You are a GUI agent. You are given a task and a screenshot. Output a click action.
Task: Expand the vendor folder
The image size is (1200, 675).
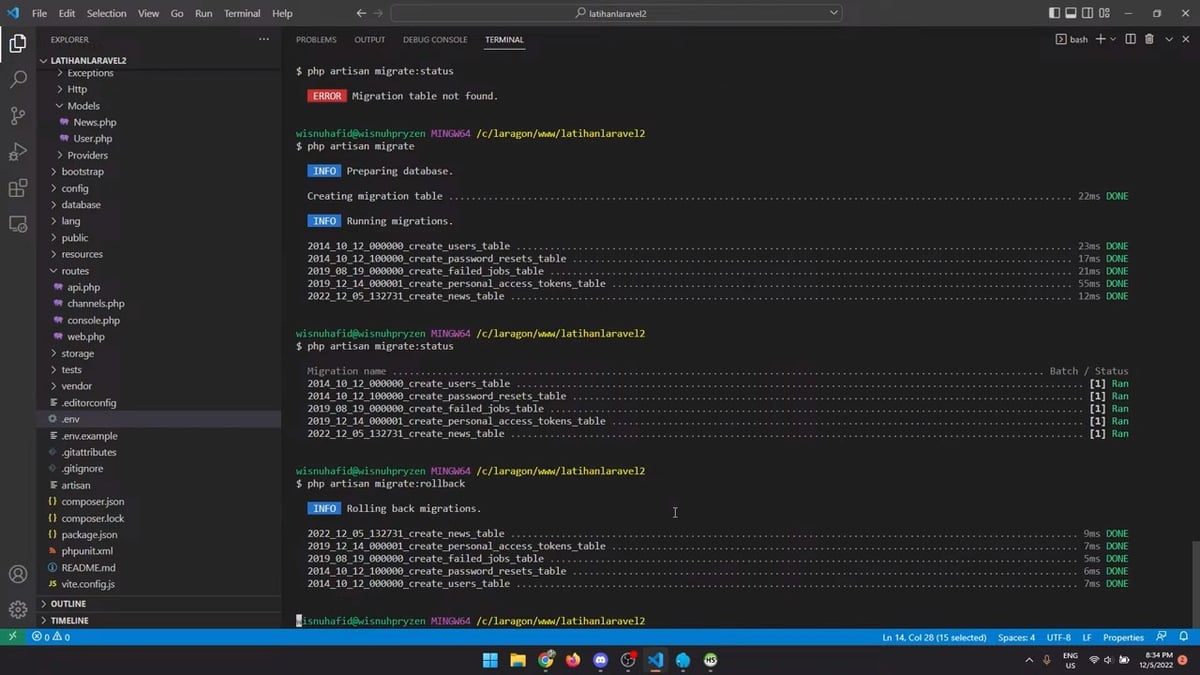click(52, 386)
